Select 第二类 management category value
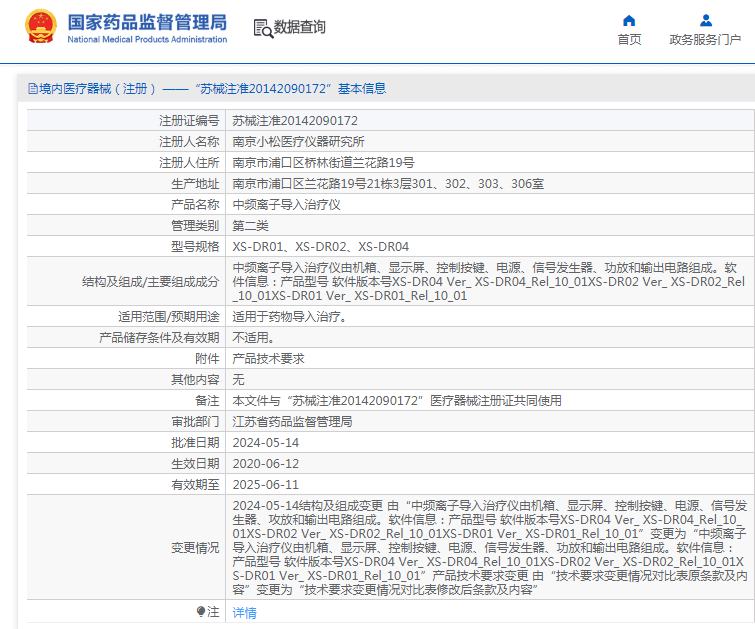Screen dimensions: 755x629 tap(250, 225)
